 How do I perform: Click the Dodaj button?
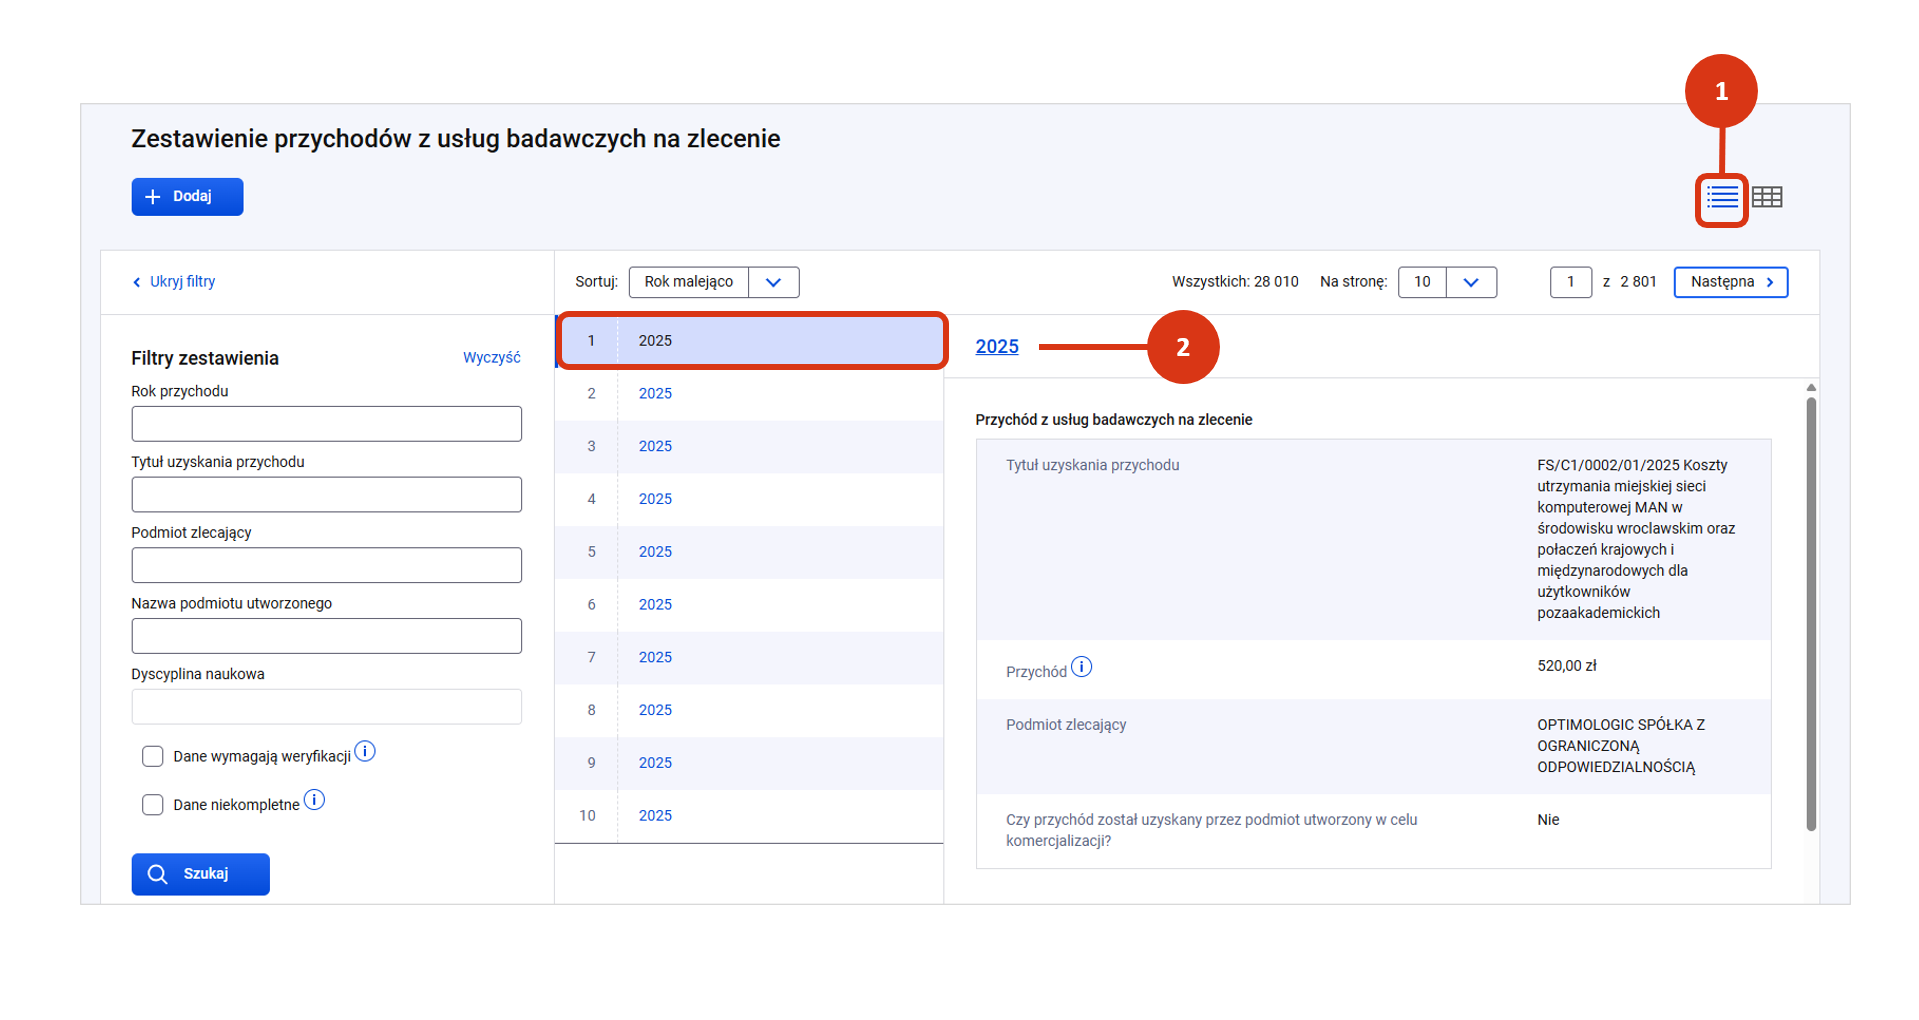[187, 197]
